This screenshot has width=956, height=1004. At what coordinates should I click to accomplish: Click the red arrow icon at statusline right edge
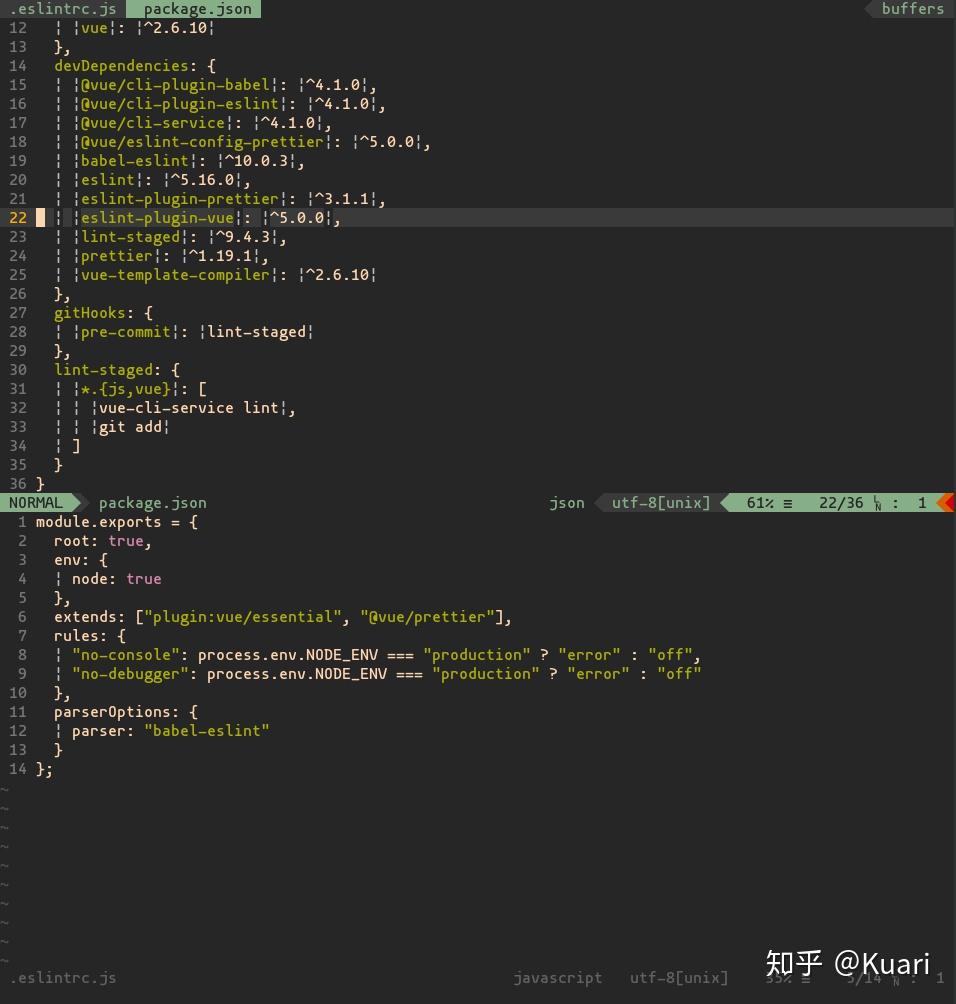coord(948,503)
